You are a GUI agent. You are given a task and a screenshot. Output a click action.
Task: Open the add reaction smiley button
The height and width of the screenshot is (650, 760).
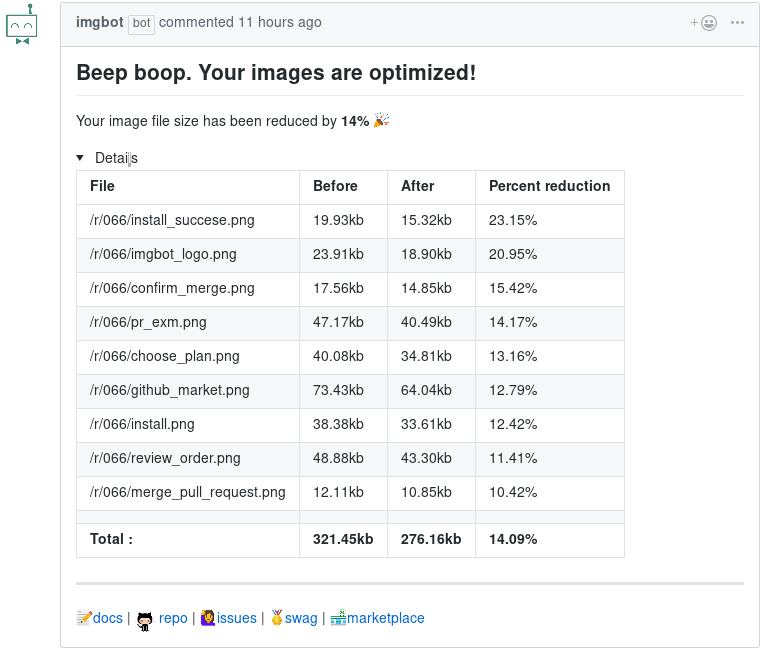[704, 23]
